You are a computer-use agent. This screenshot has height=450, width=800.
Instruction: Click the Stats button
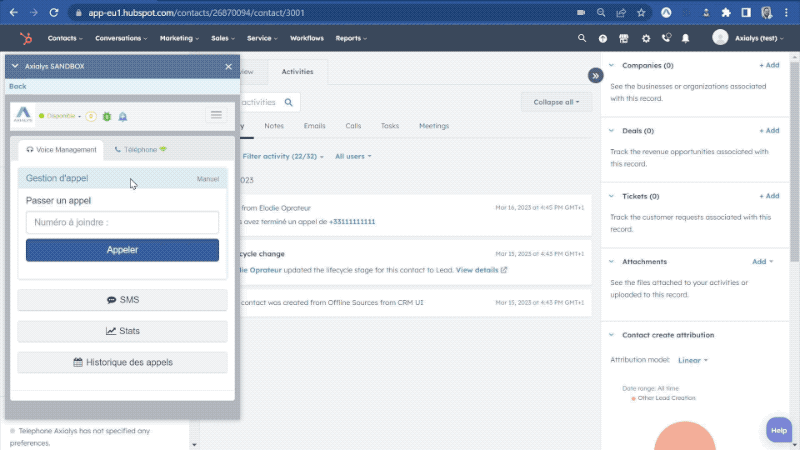[x=122, y=331]
